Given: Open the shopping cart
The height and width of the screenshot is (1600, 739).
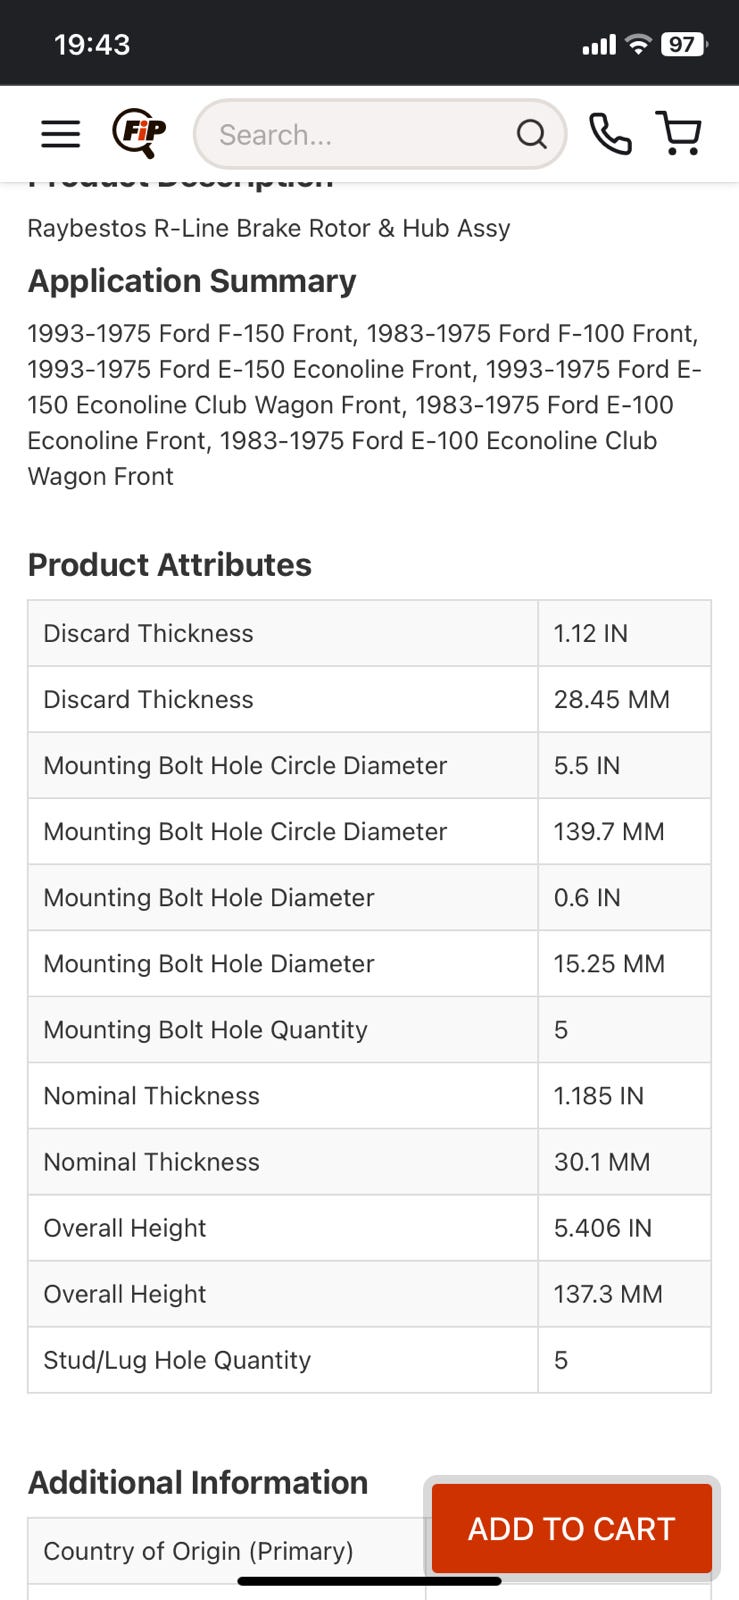Looking at the screenshot, I should tap(679, 134).
